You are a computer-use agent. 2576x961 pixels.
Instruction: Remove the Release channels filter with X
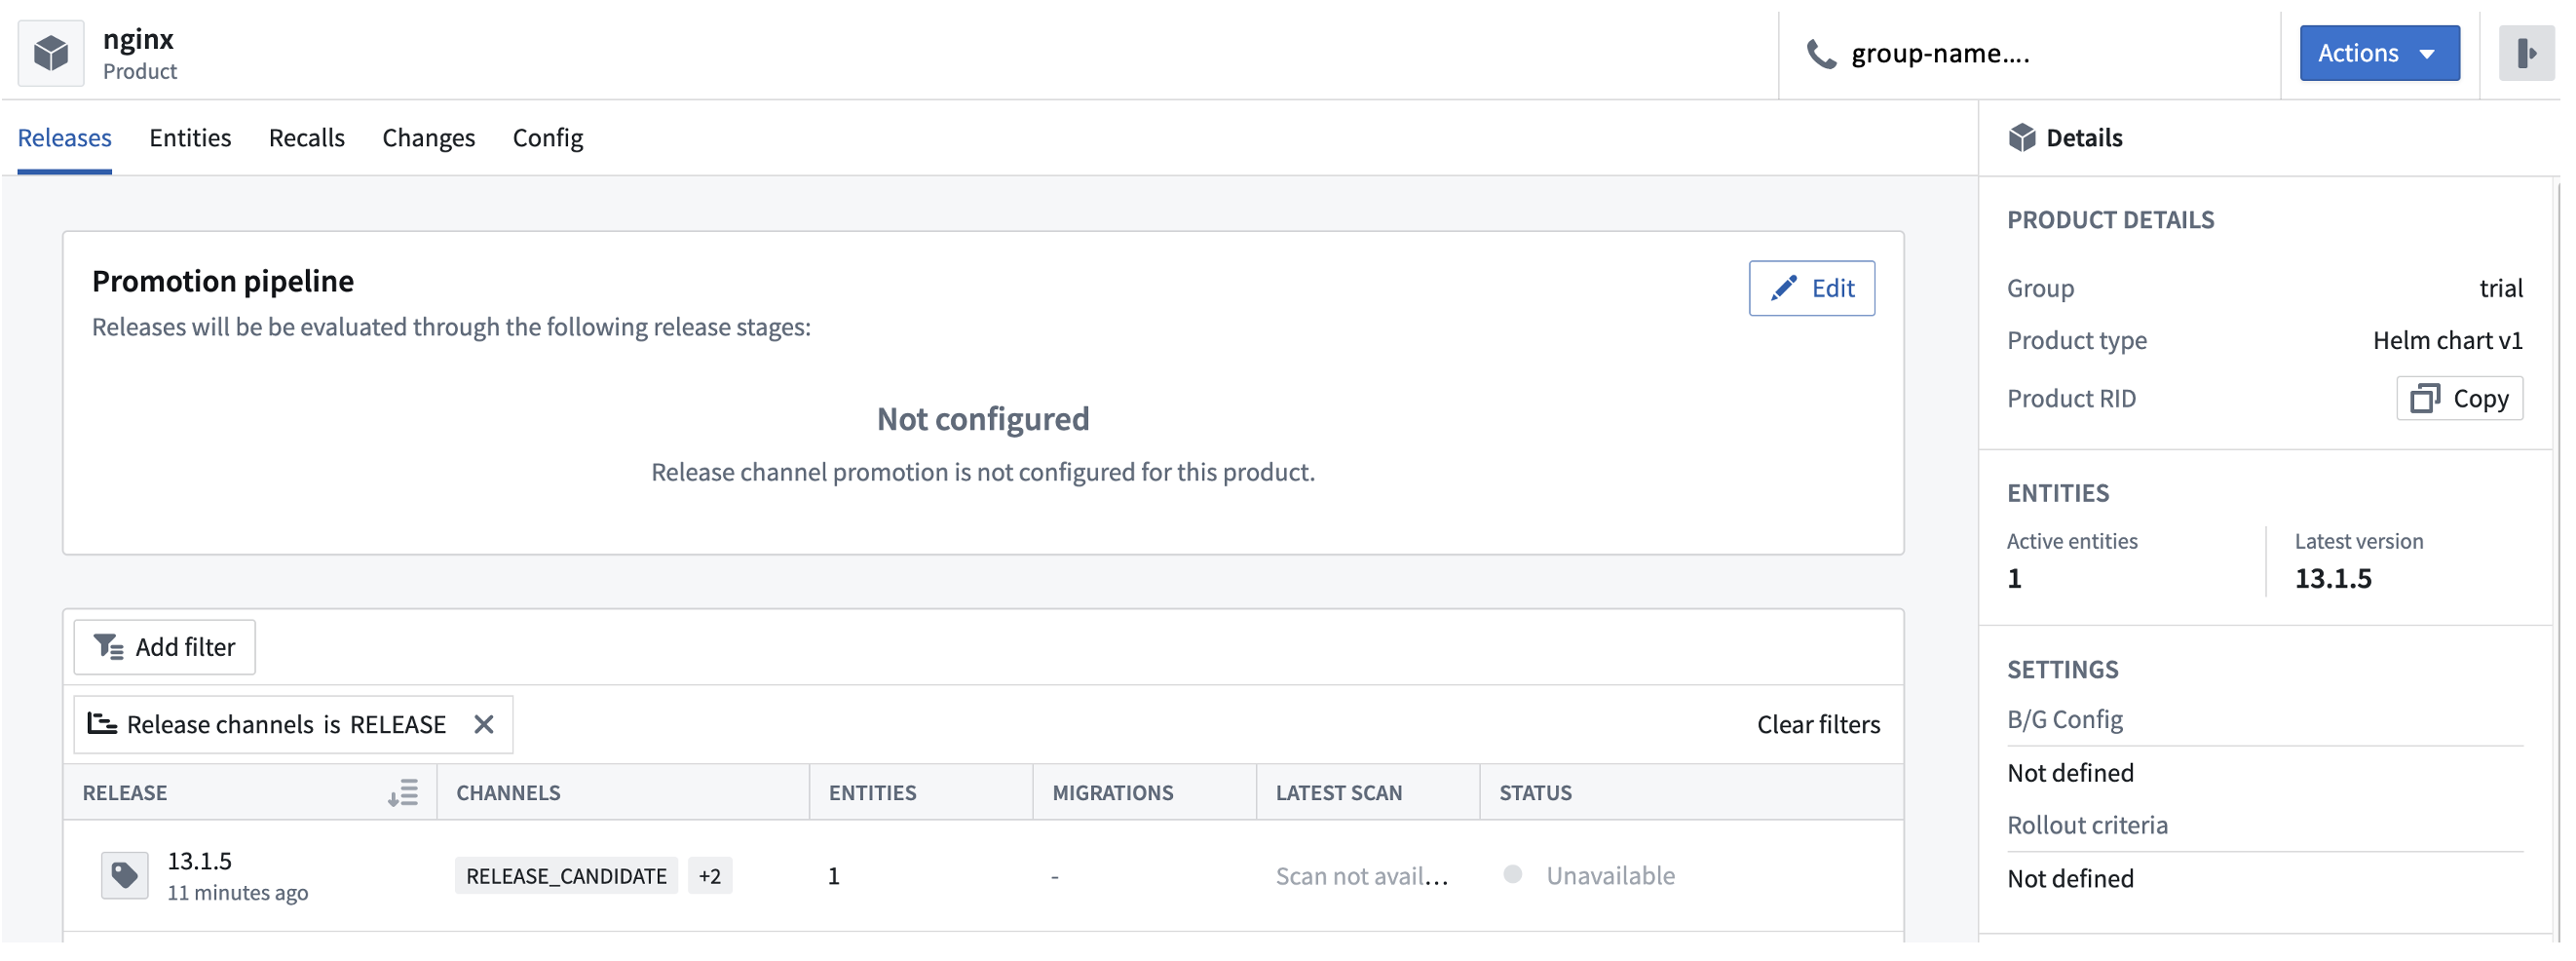coord(484,725)
